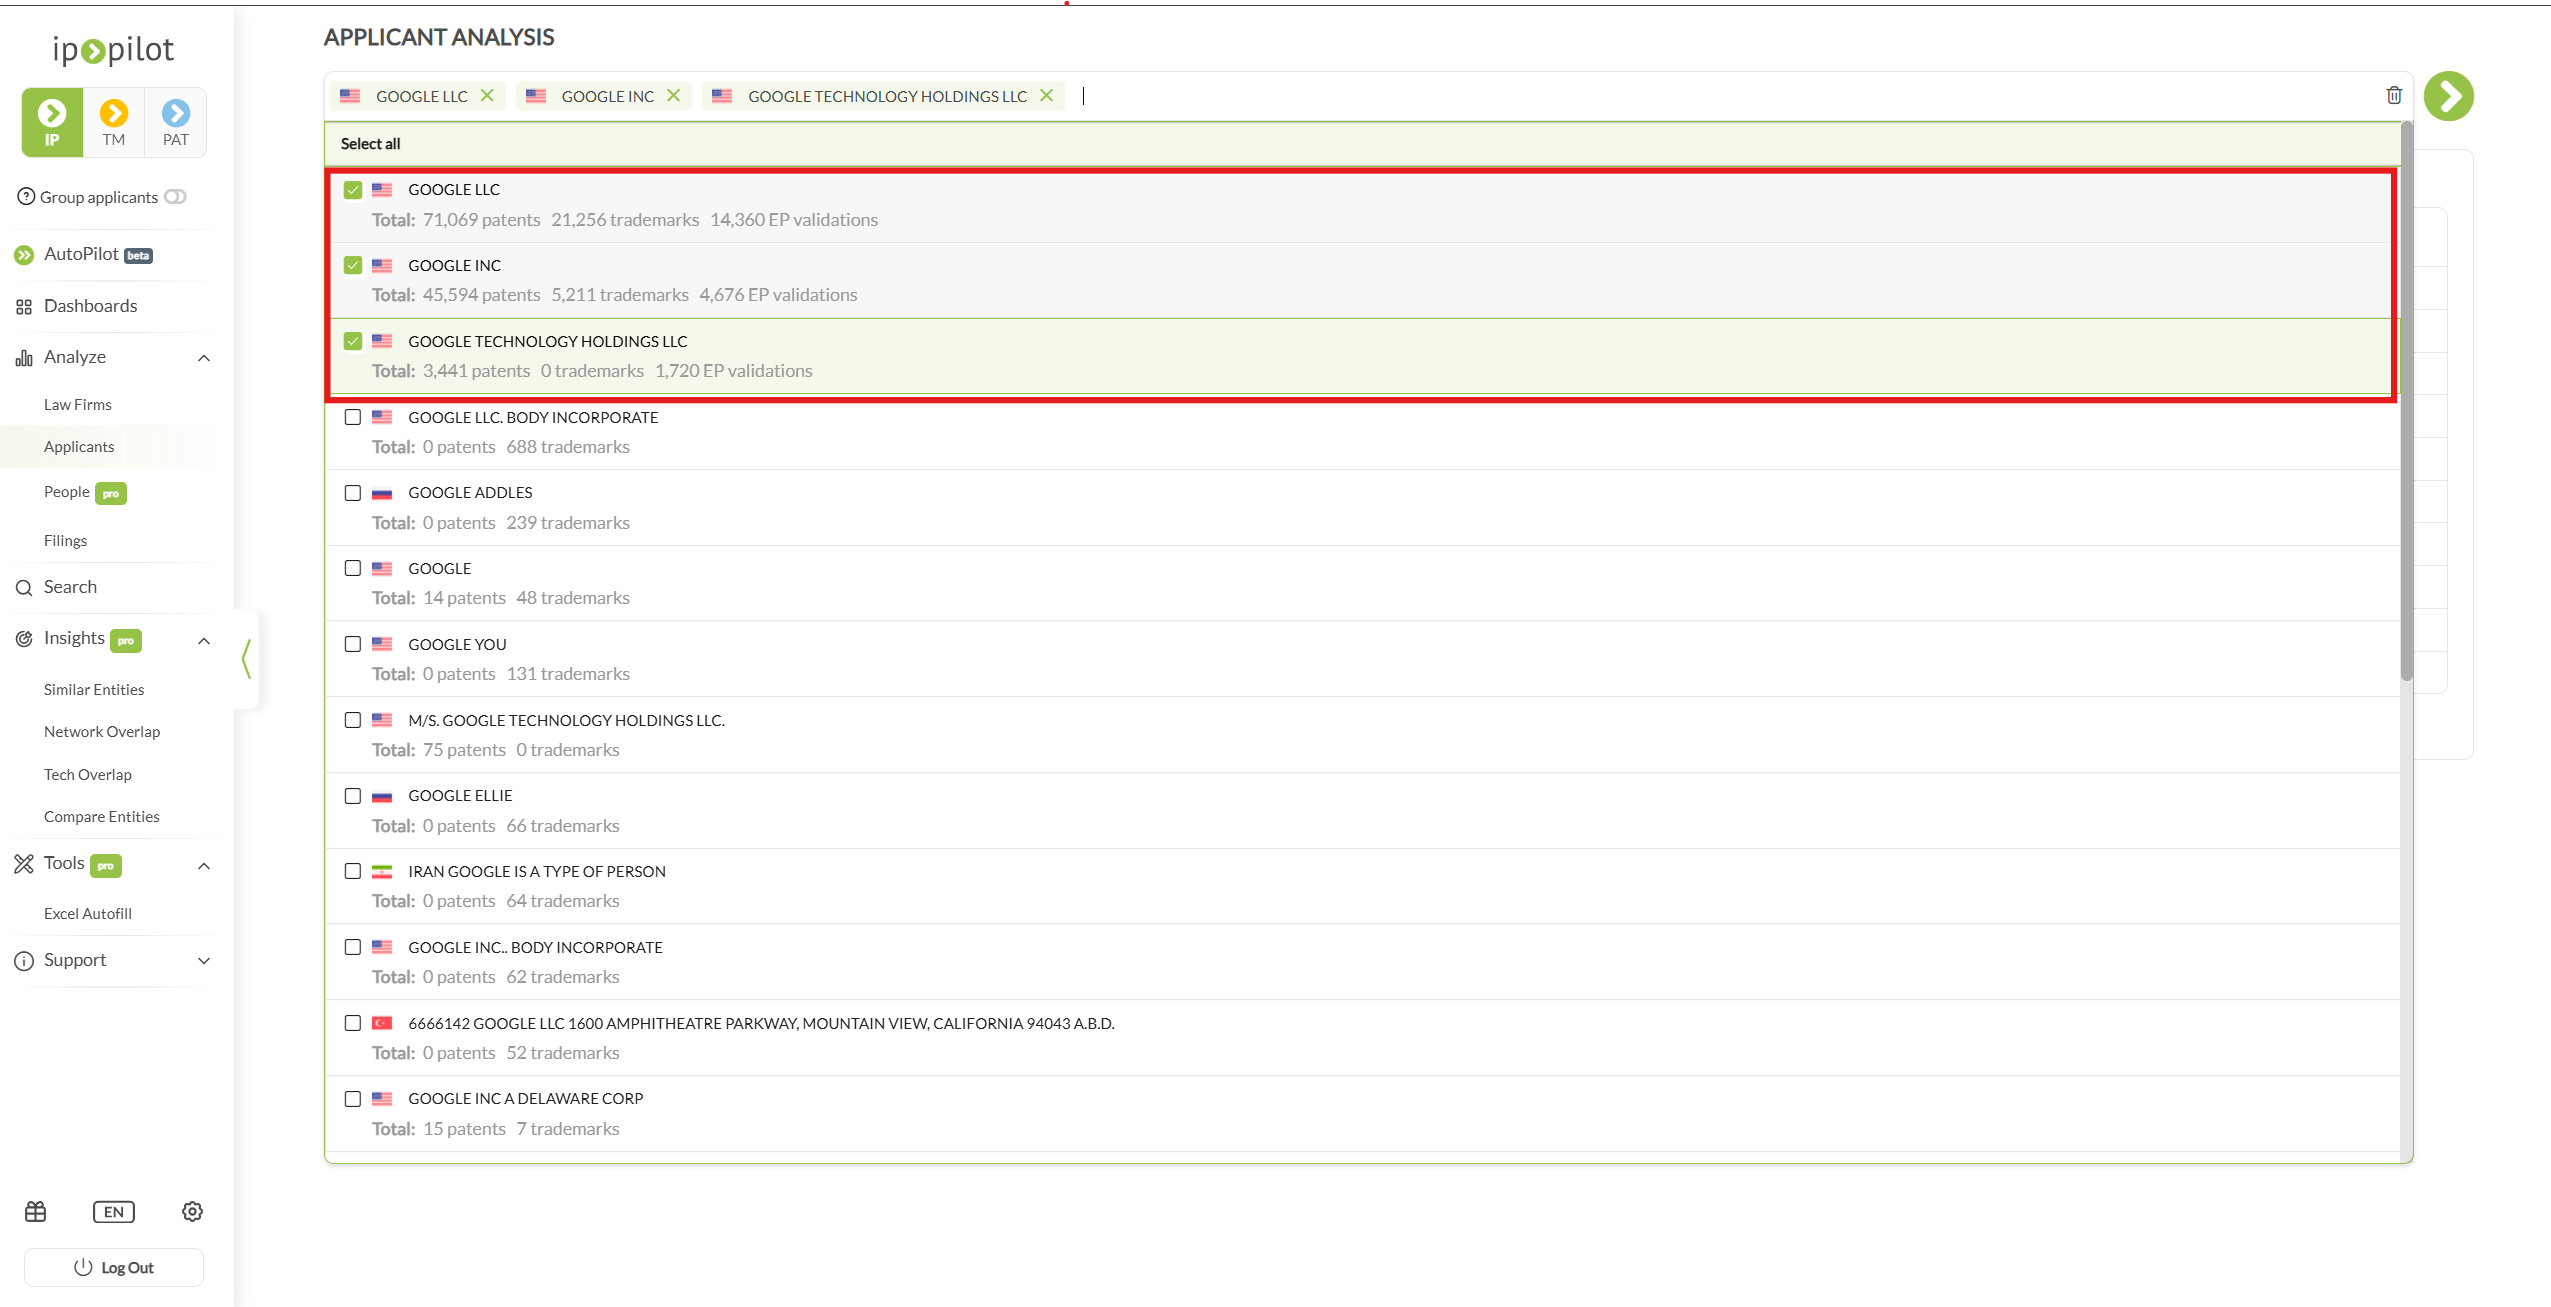The width and height of the screenshot is (2551, 1307).
Task: Open Excel Autofill tool
Action: pyautogui.click(x=87, y=913)
